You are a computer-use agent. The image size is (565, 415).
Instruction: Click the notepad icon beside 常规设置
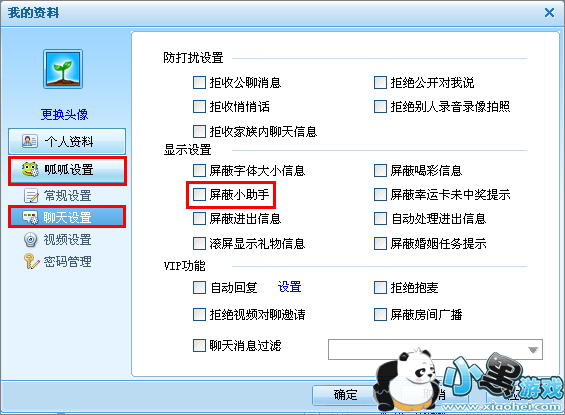click(31, 196)
